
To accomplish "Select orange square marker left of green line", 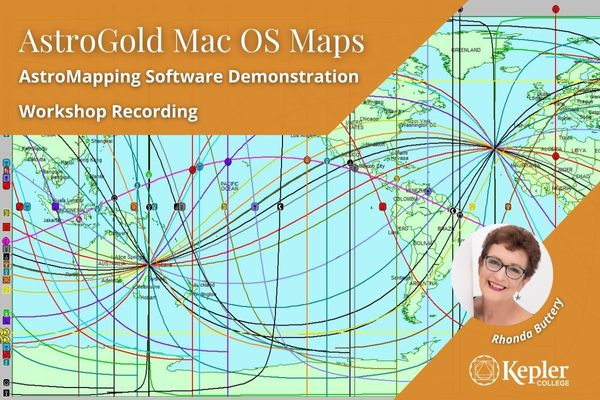I will point(134,207).
